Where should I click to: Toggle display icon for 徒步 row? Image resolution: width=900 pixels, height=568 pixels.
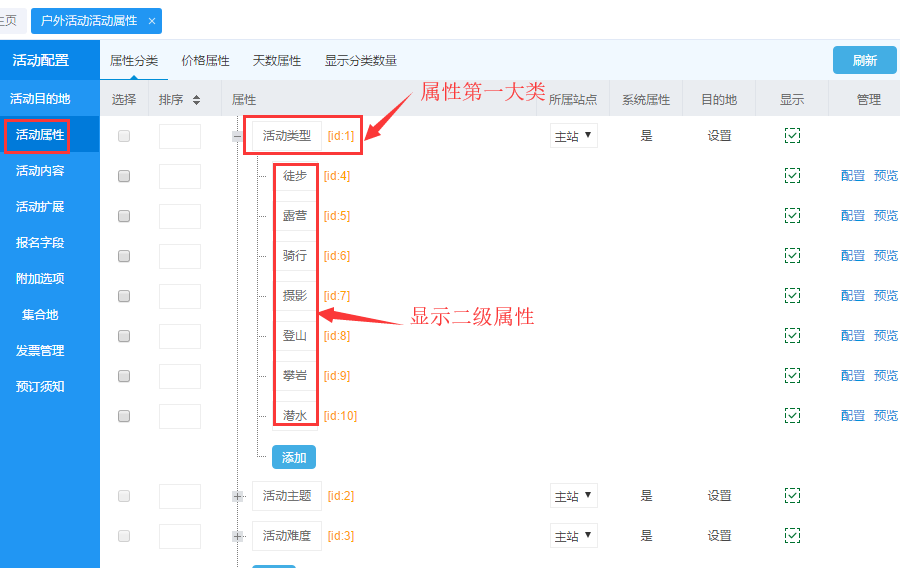(792, 176)
